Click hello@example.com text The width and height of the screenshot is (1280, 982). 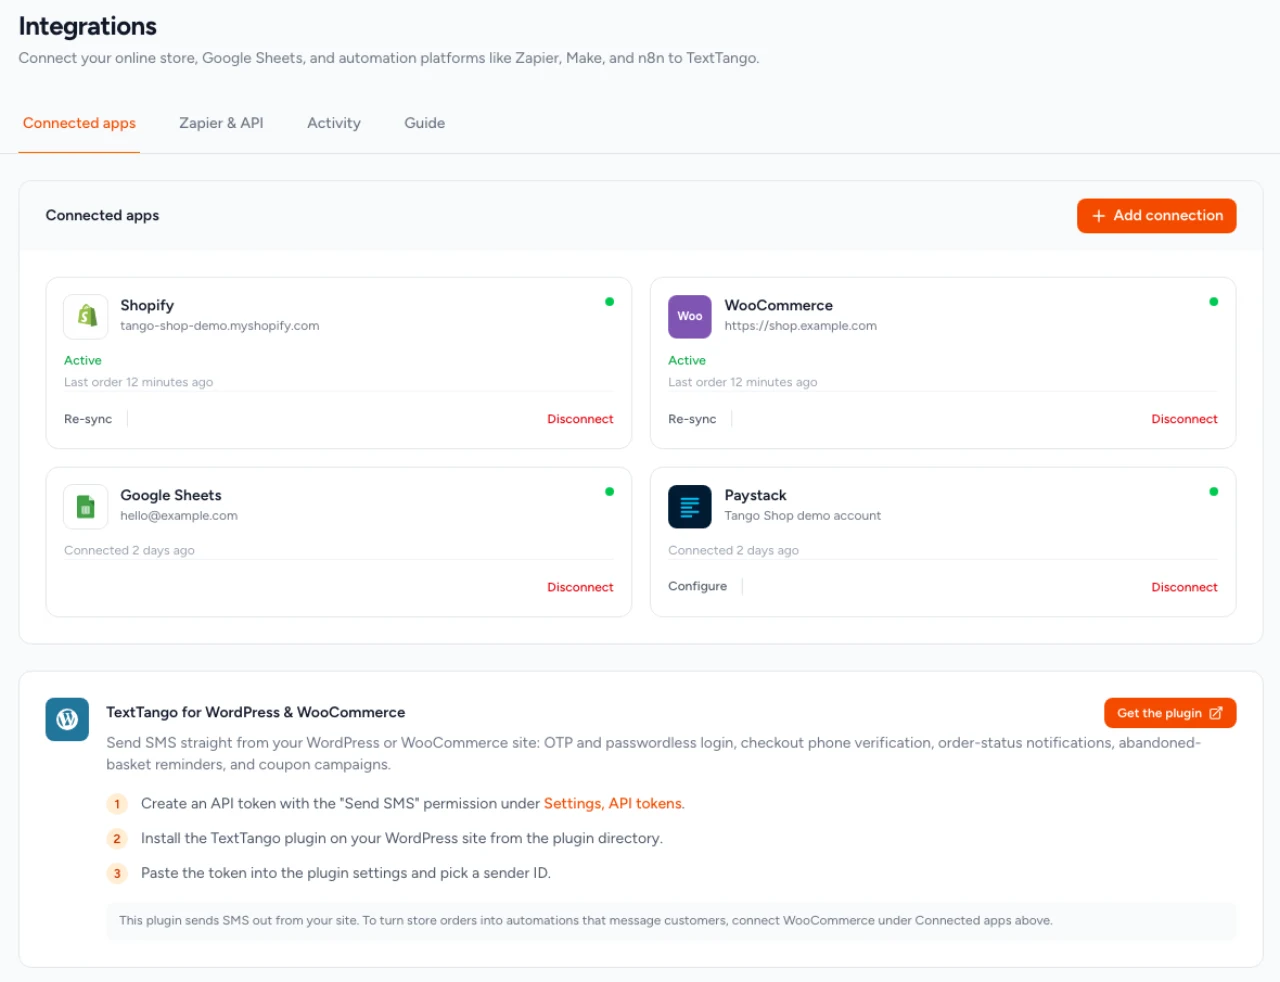click(179, 516)
